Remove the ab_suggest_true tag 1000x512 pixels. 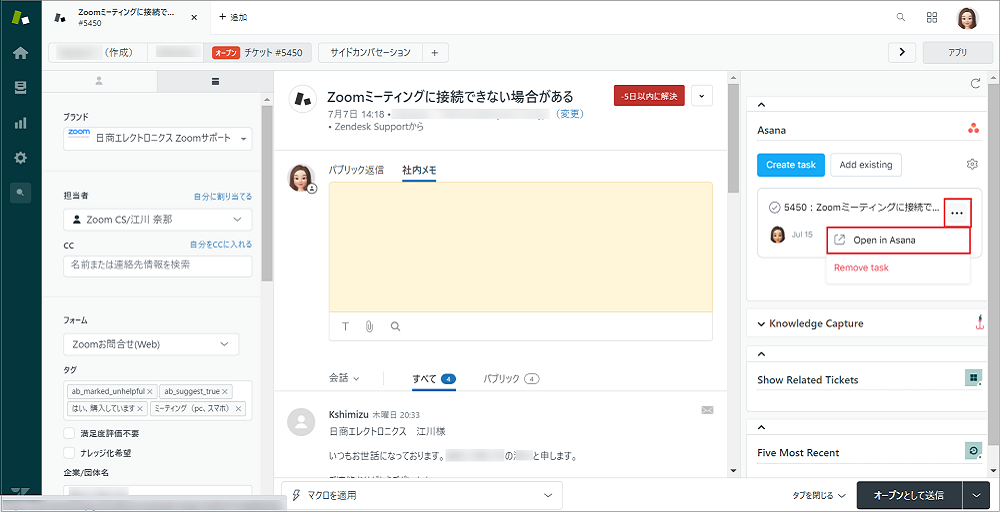225,391
